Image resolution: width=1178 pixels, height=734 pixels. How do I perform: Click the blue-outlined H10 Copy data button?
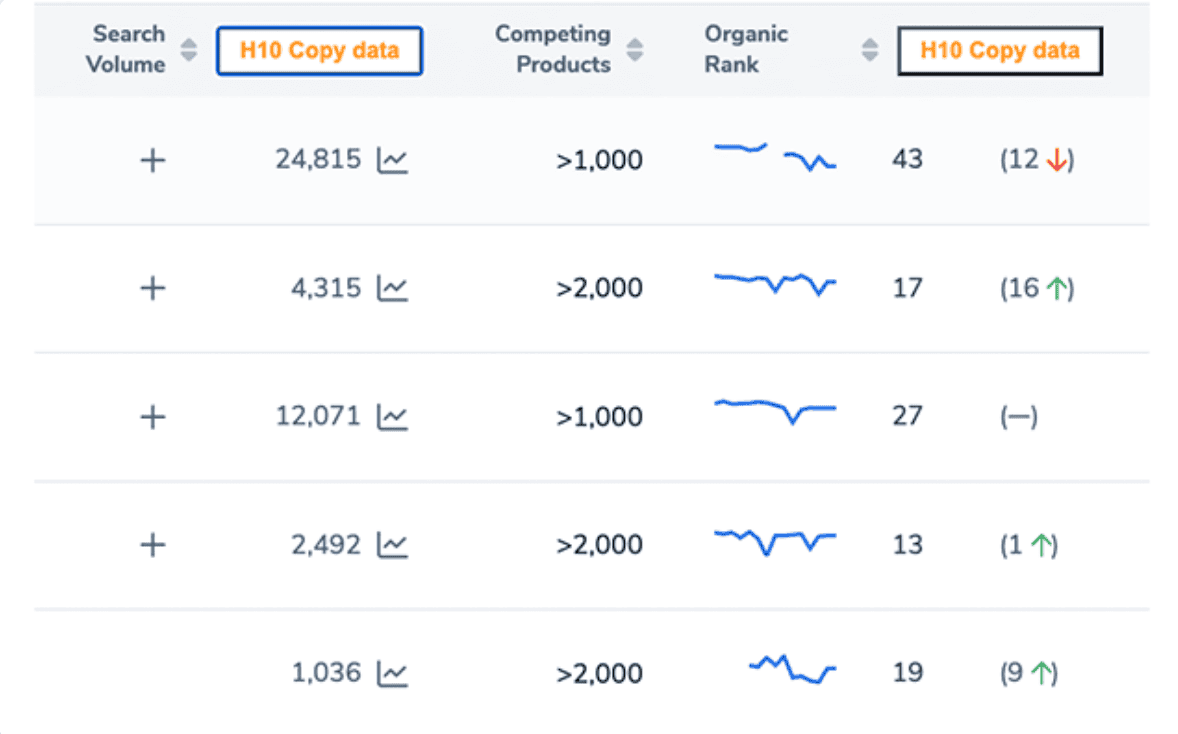pyautogui.click(x=319, y=51)
